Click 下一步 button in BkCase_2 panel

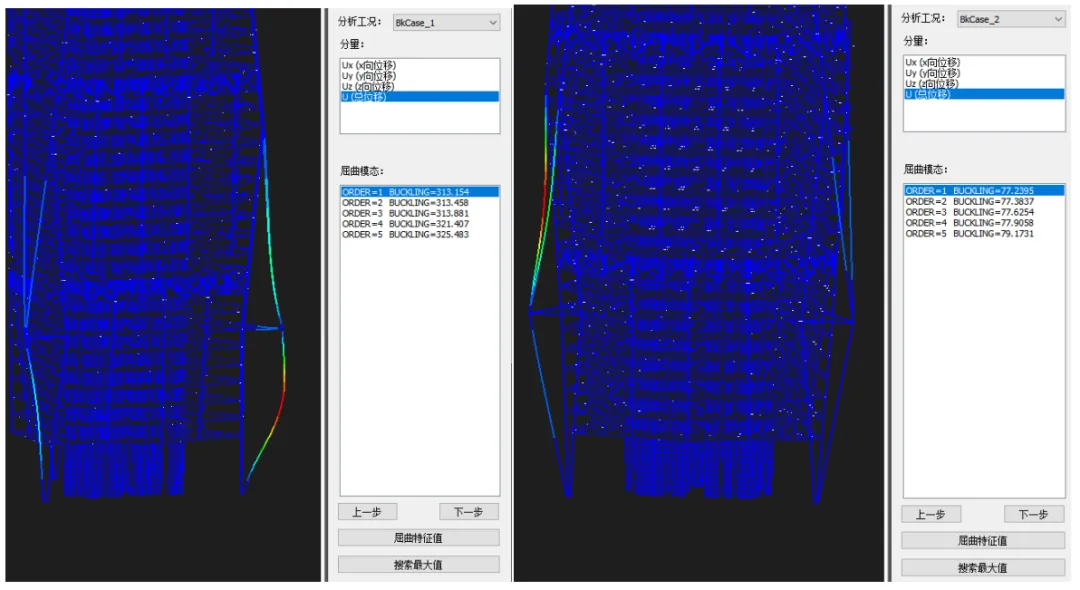point(1033,514)
